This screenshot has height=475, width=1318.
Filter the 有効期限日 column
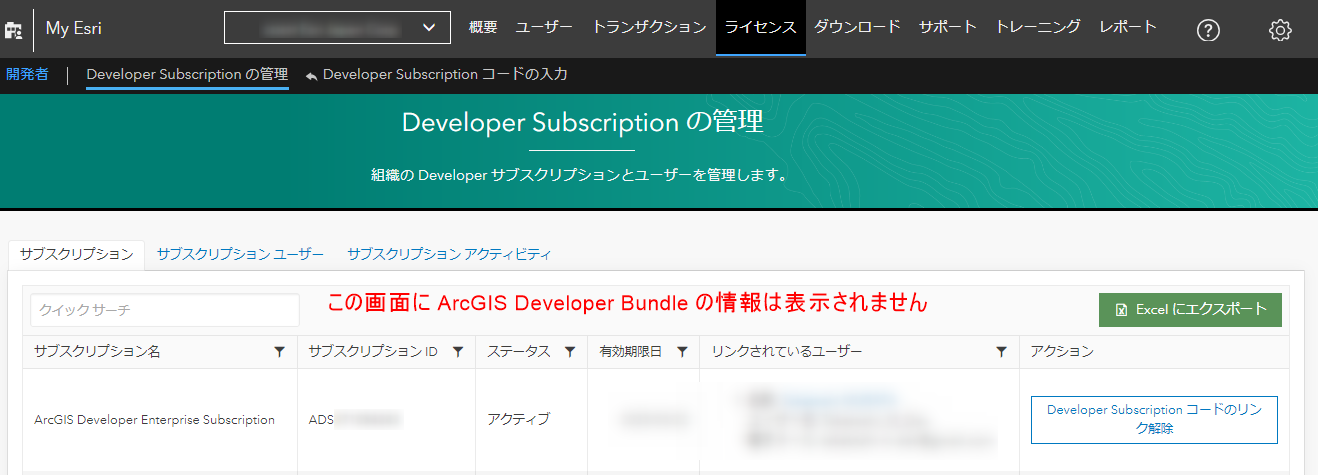pyautogui.click(x=682, y=352)
